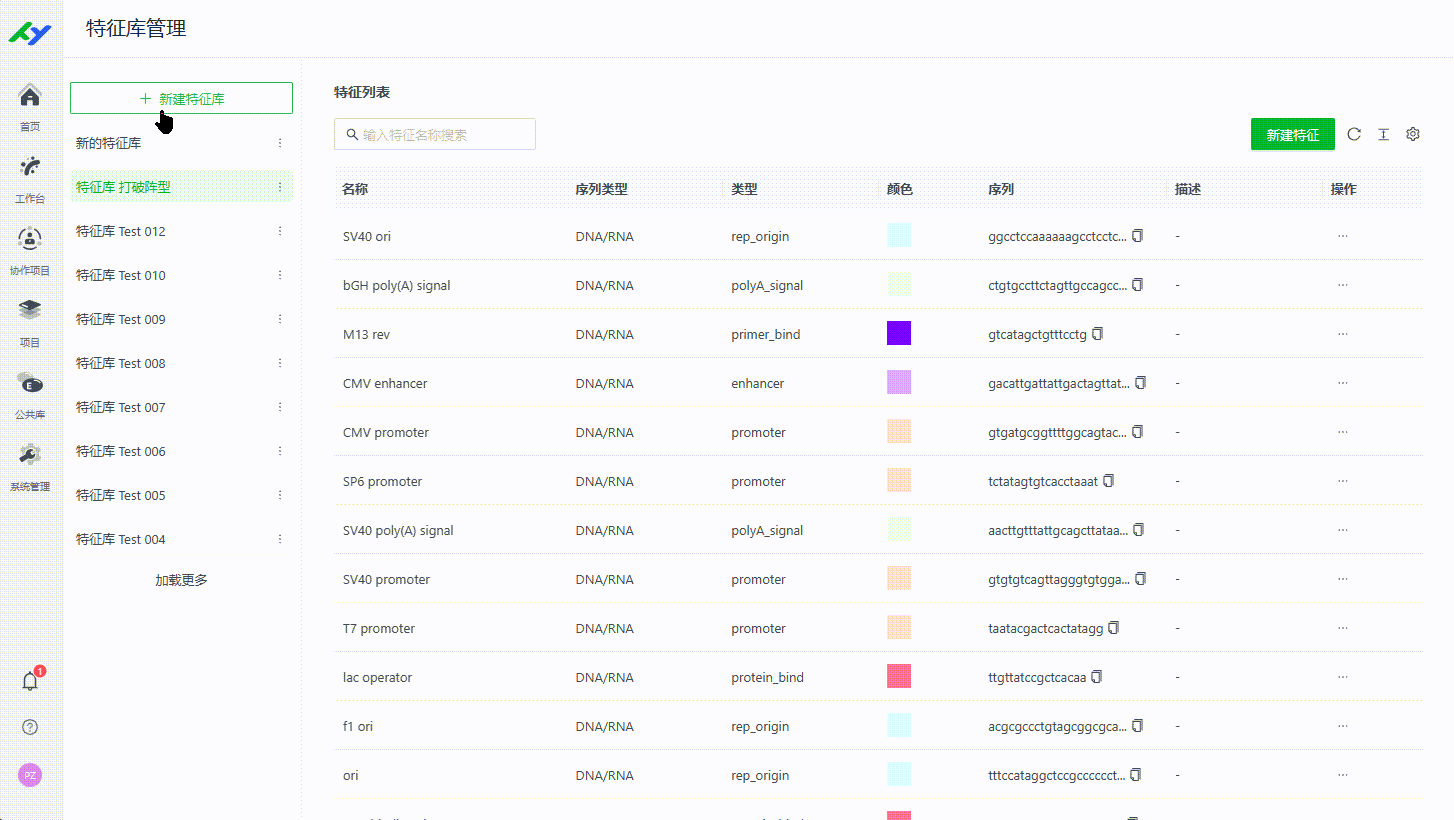Open the 公共库 public library icon
This screenshot has width=1454, height=820.
30,383
